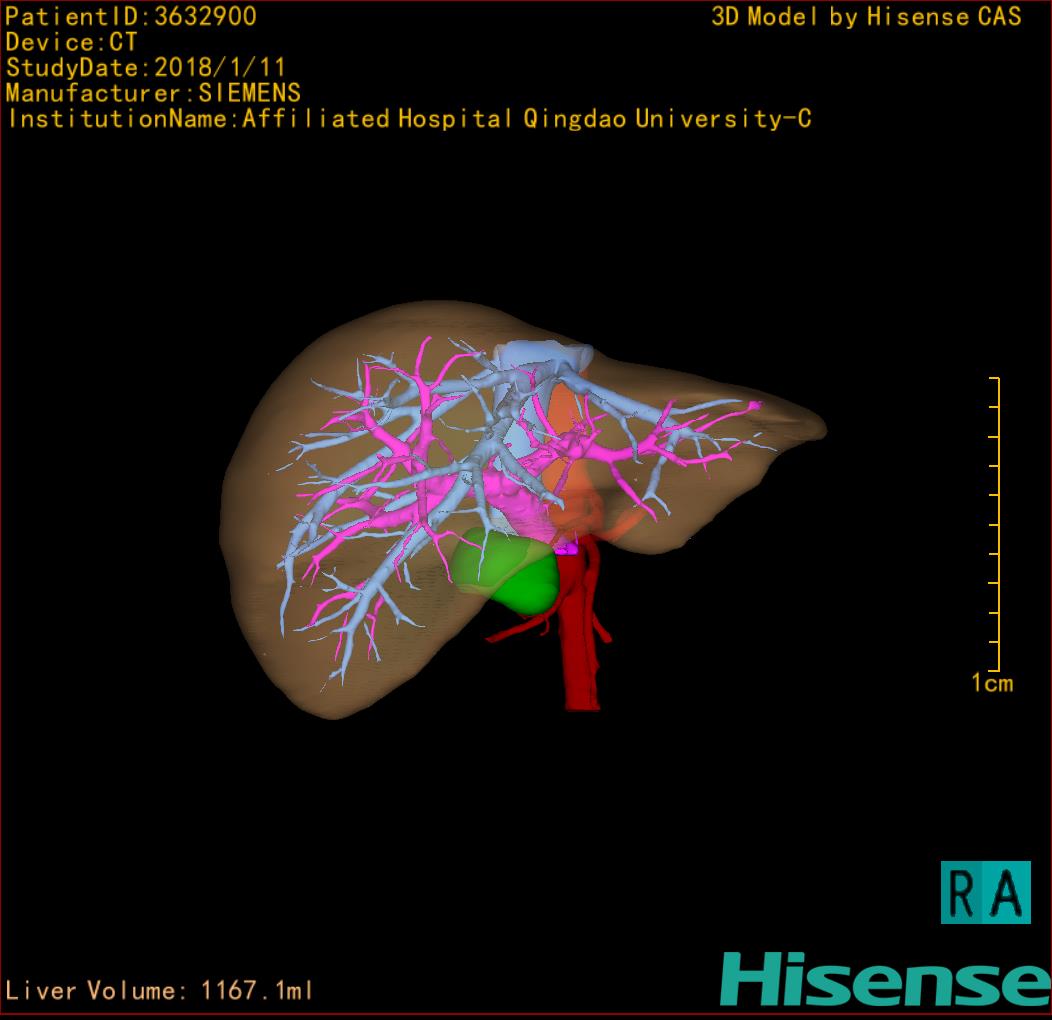The height and width of the screenshot is (1020, 1052).
Task: Select the green gallbladder in the model
Action: click(x=508, y=575)
